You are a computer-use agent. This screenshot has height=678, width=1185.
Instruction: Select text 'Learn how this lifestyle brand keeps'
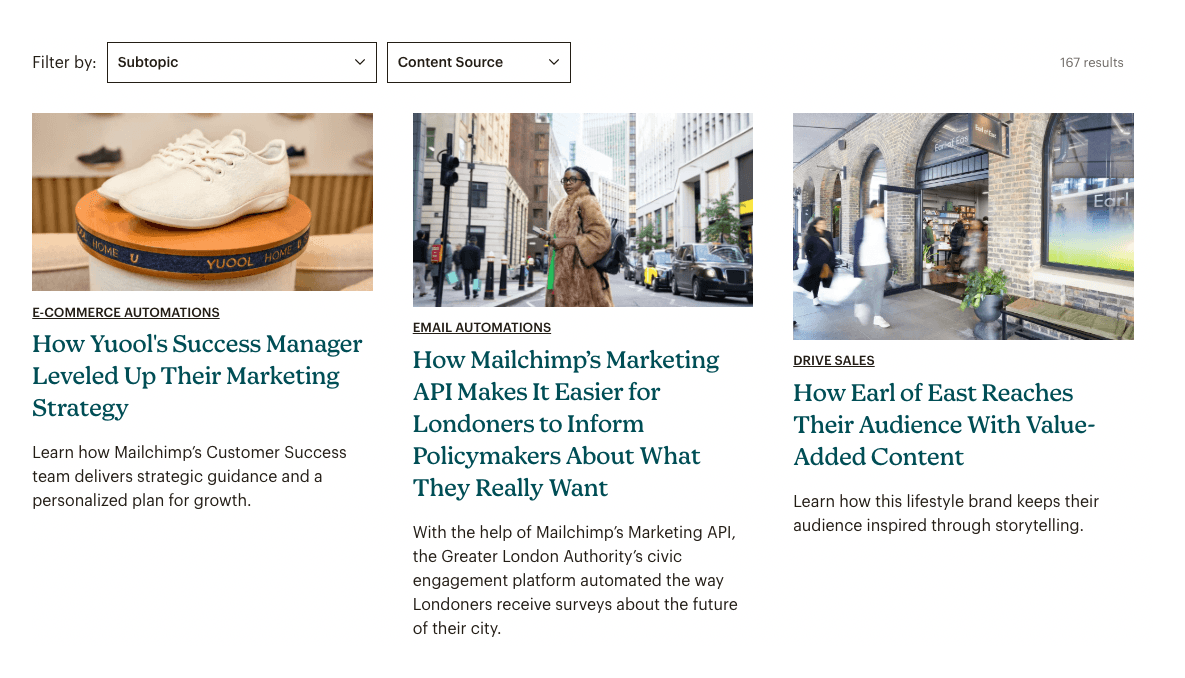coord(926,502)
